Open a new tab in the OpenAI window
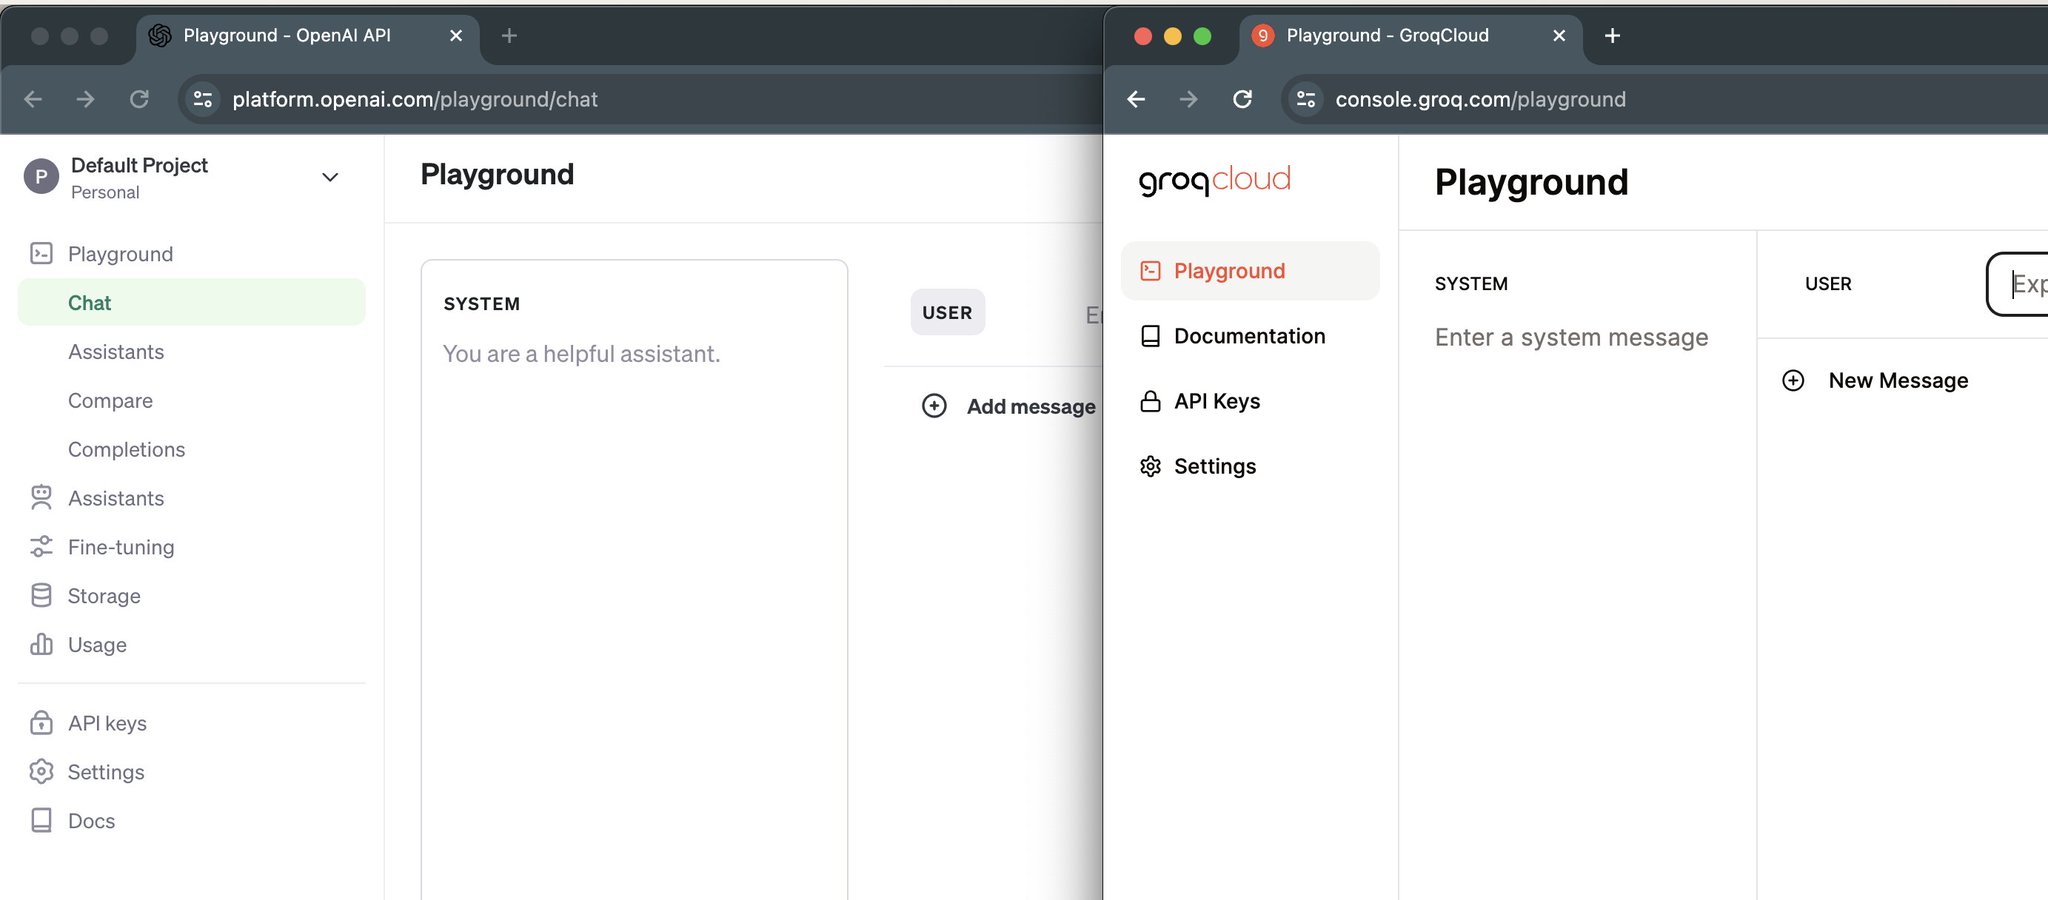This screenshot has width=2048, height=900. [x=509, y=36]
